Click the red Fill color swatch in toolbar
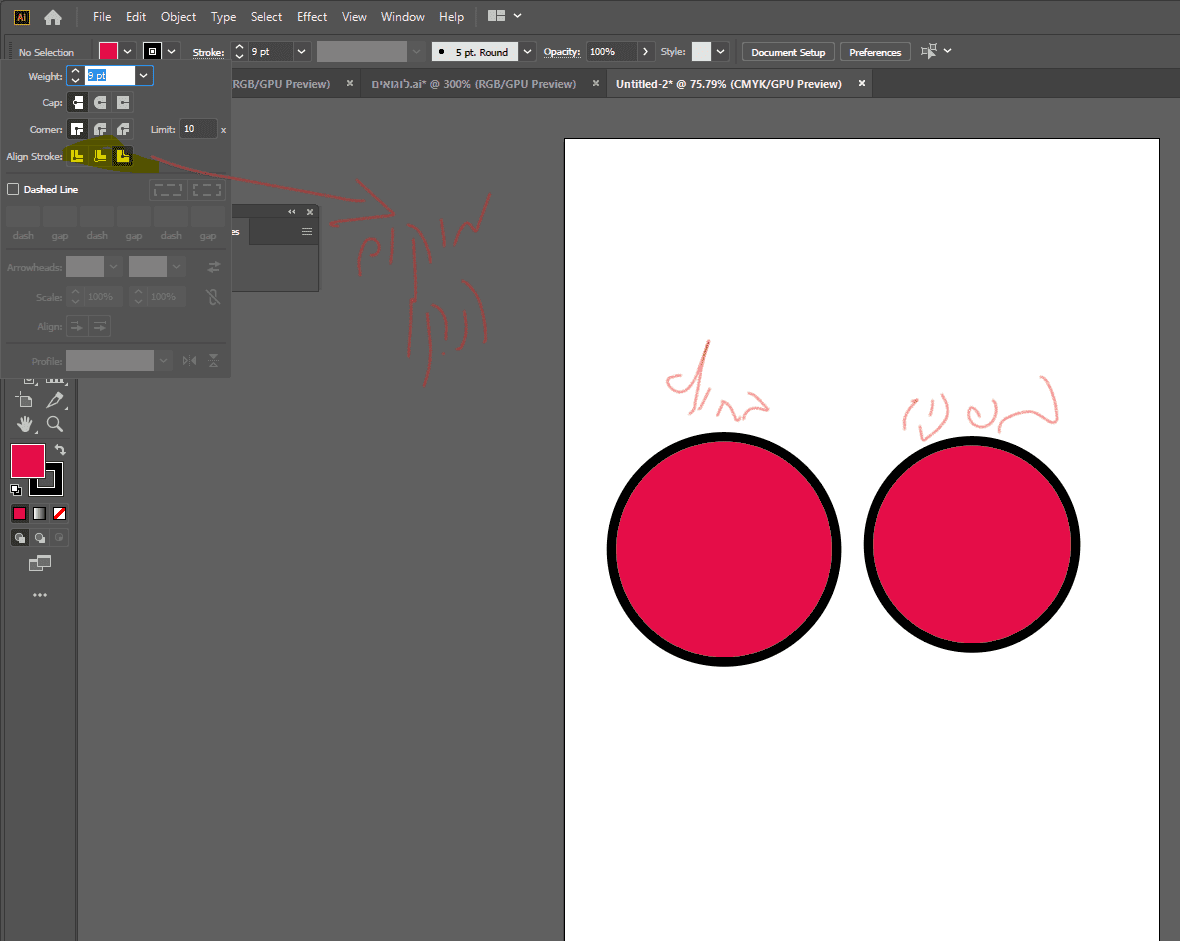1180x941 pixels. [x=27, y=461]
